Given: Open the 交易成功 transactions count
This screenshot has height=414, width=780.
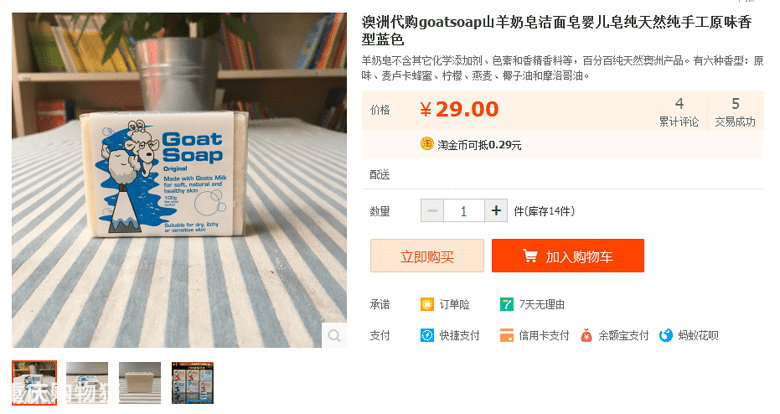Looking at the screenshot, I should tap(735, 112).
